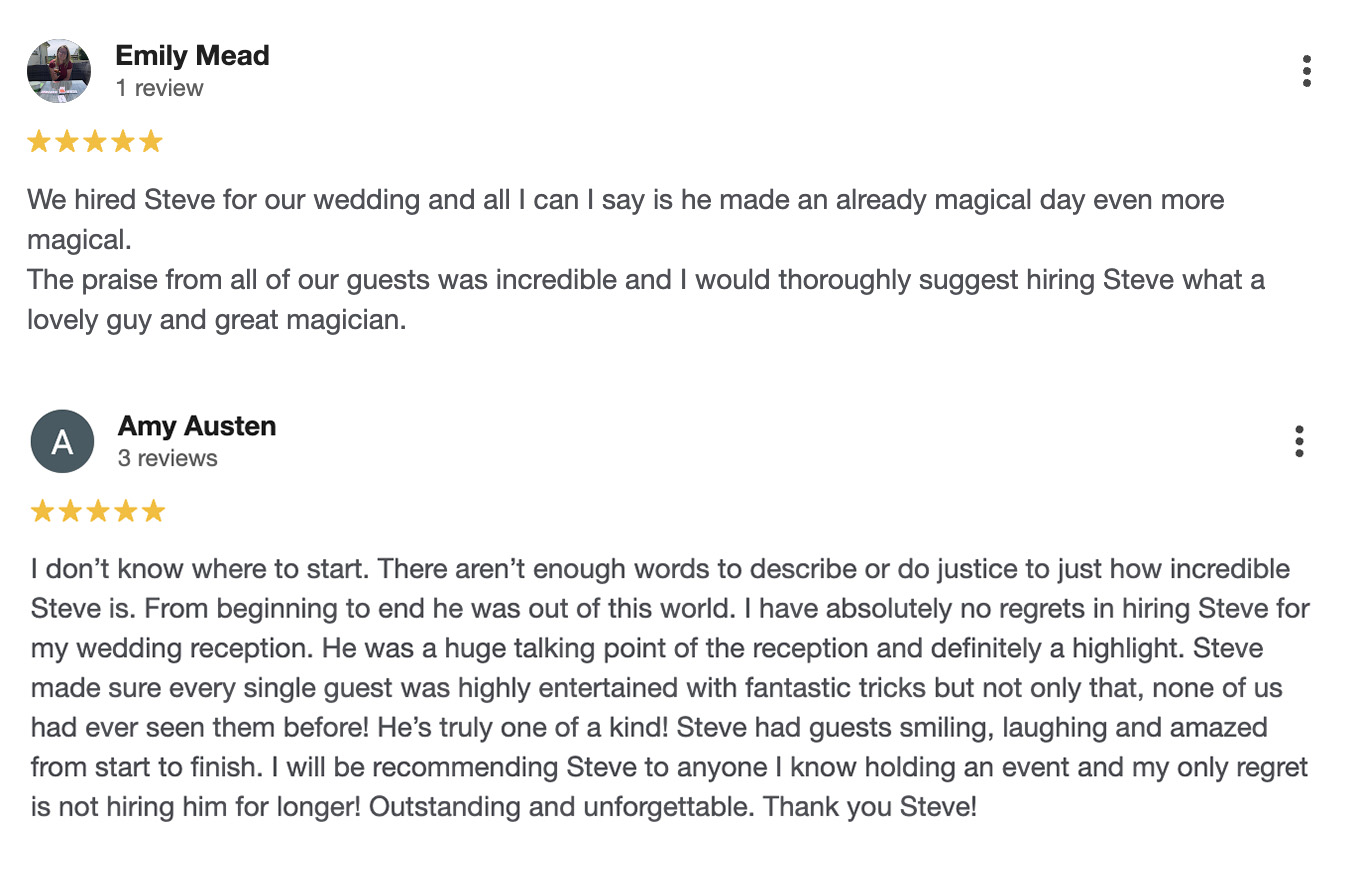Viewport: 1360px width, 882px height.
Task: Click the second star in Amy Austen's rating
Action: (x=71, y=510)
